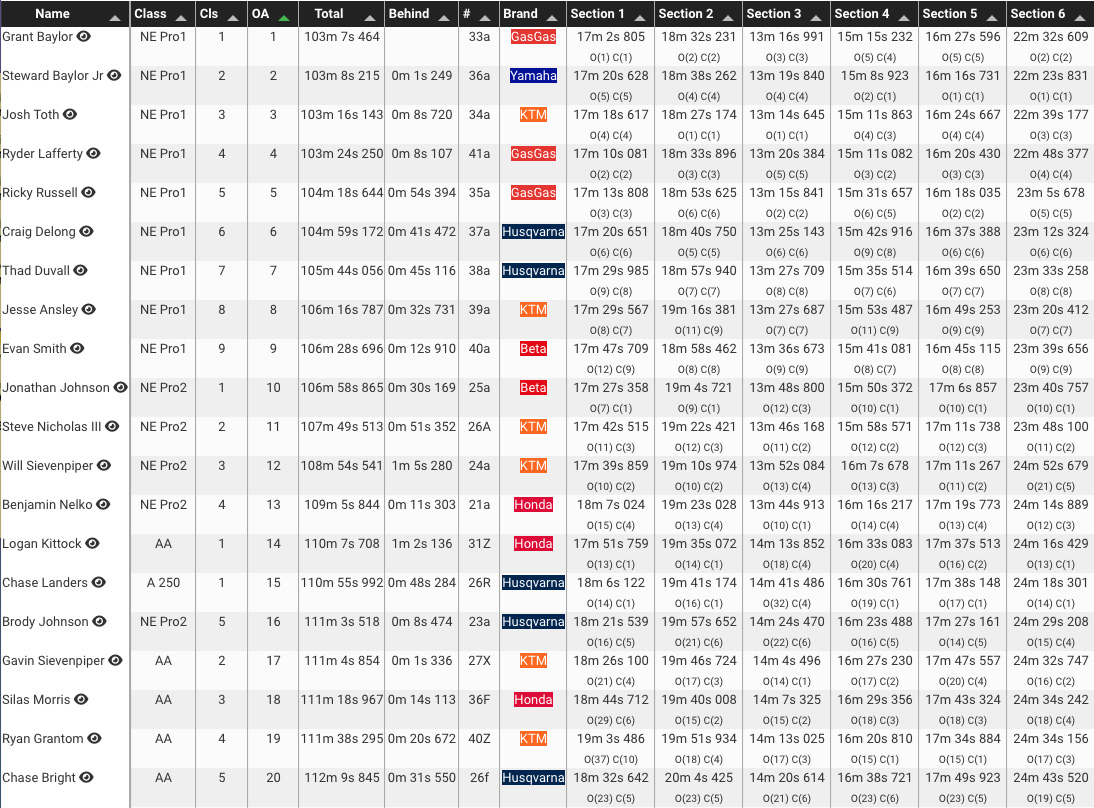The image size is (1094, 808).
Task: Click the sort arrow in the Name column header
Action: (115, 17)
